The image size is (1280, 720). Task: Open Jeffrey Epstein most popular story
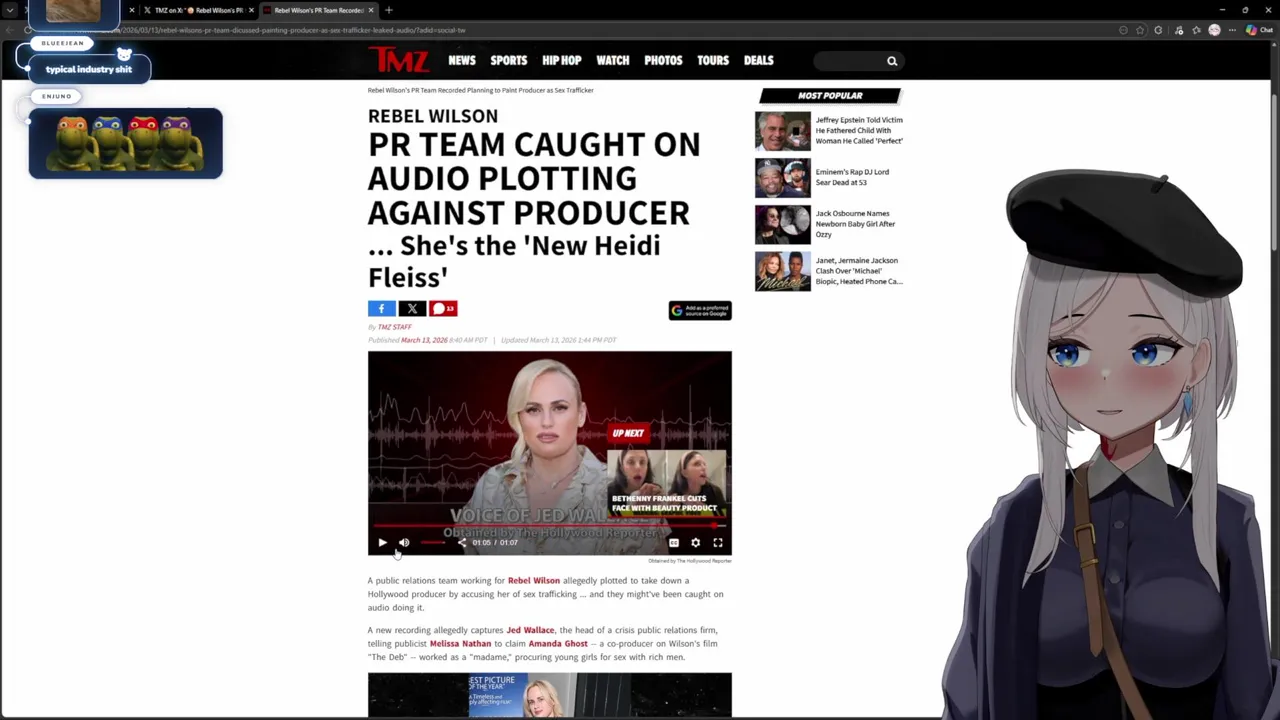859,130
